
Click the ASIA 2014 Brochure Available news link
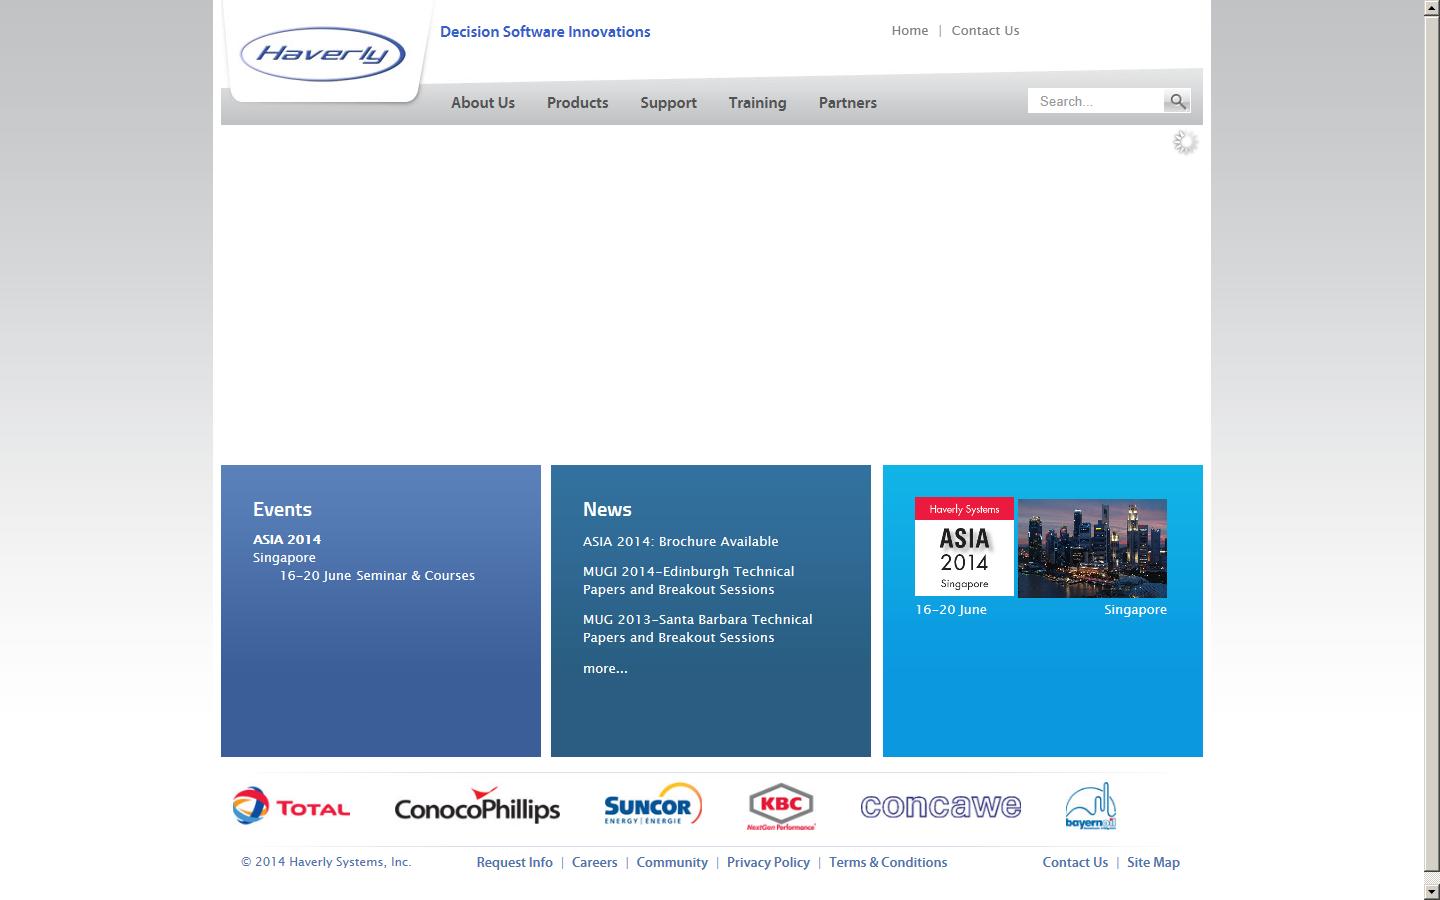tap(681, 541)
